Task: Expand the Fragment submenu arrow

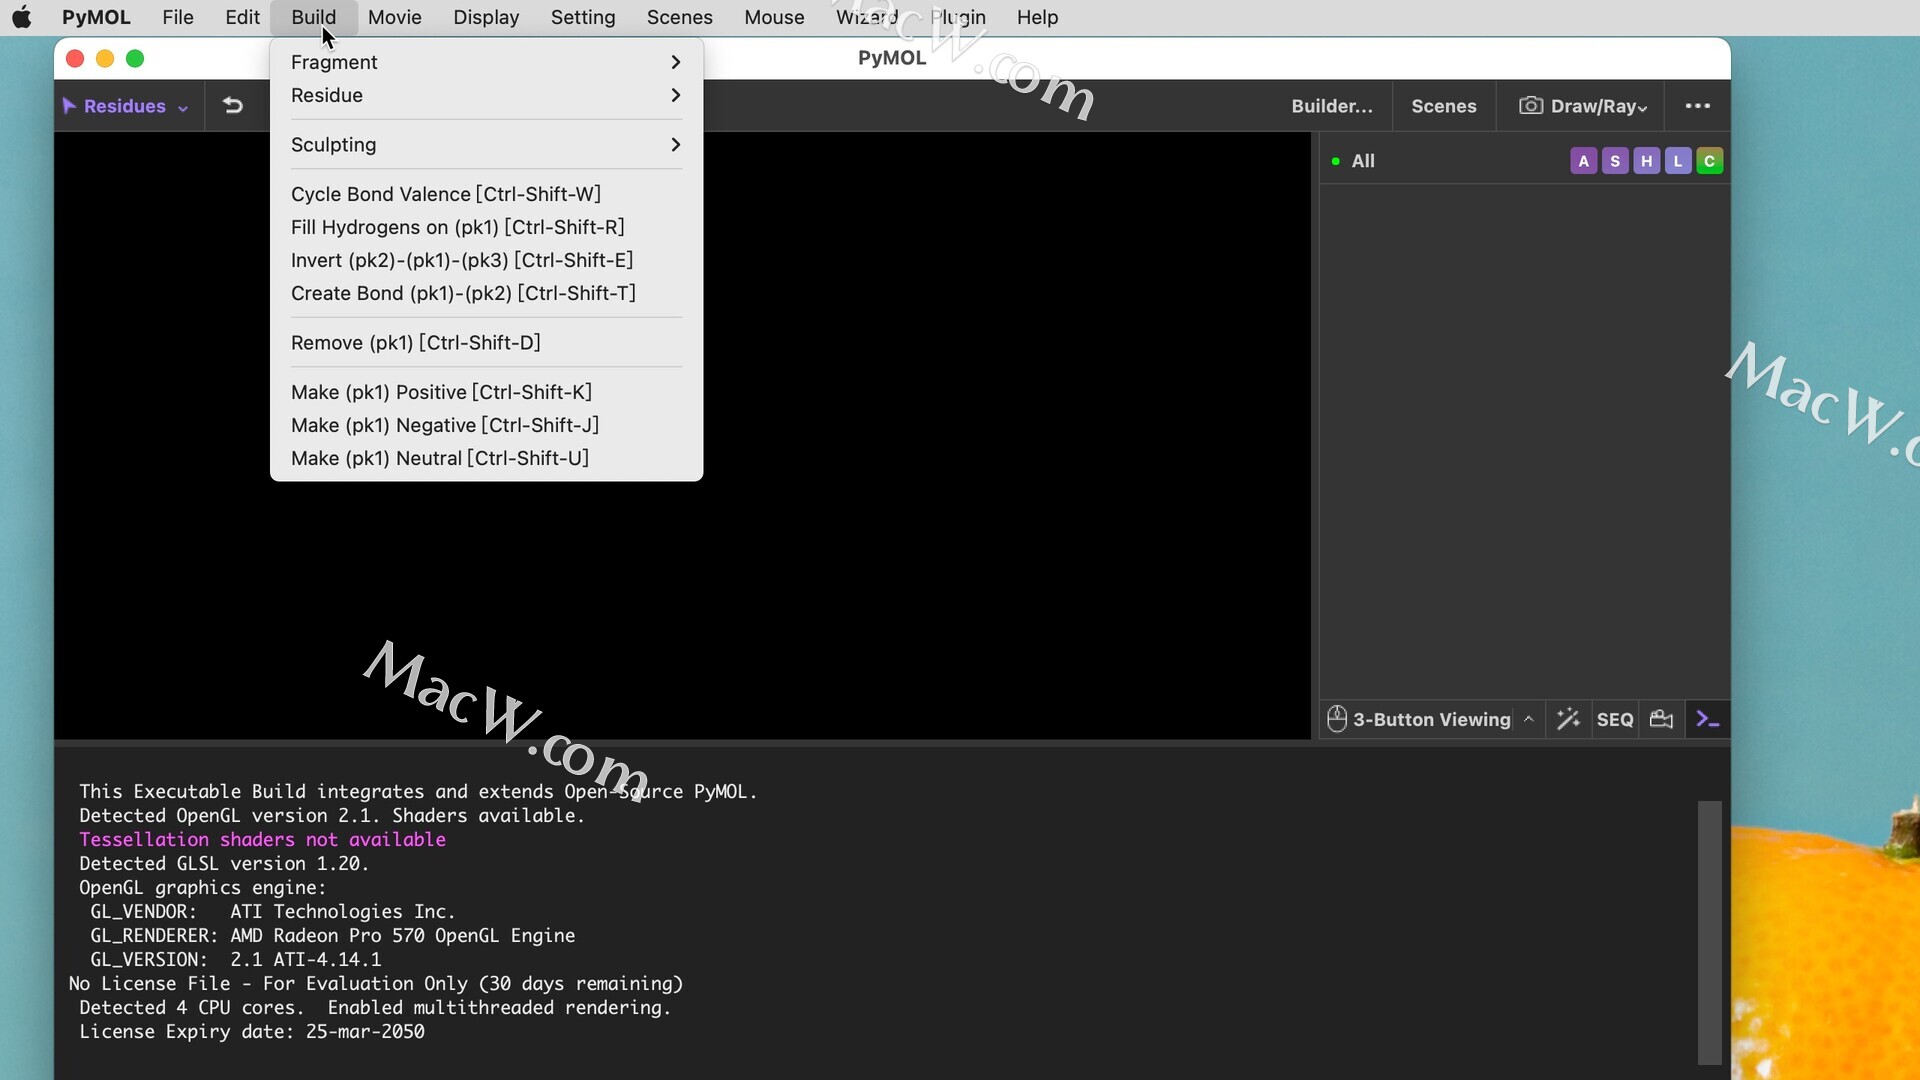Action: tap(676, 62)
